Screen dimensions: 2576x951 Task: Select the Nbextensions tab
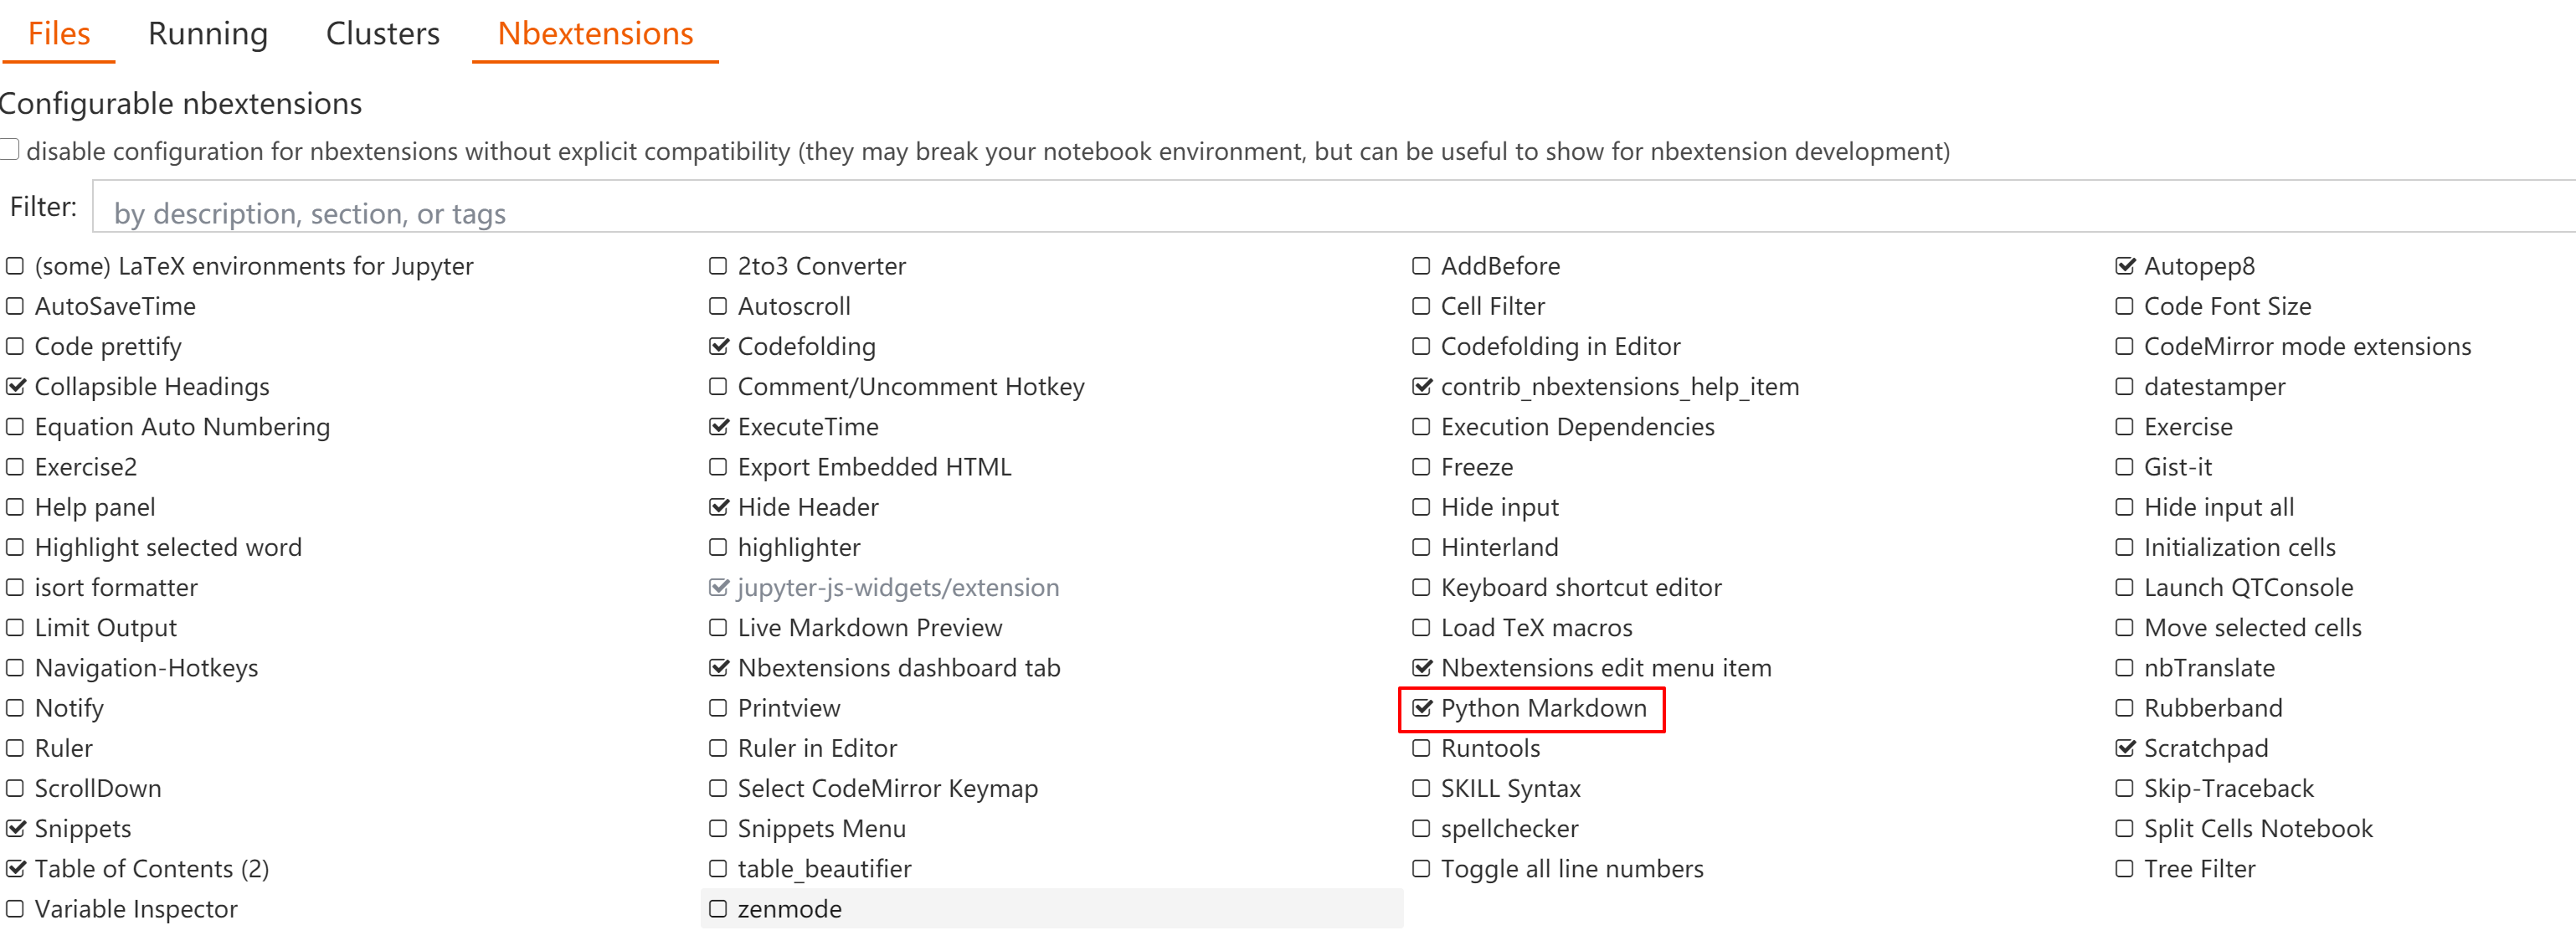point(594,33)
